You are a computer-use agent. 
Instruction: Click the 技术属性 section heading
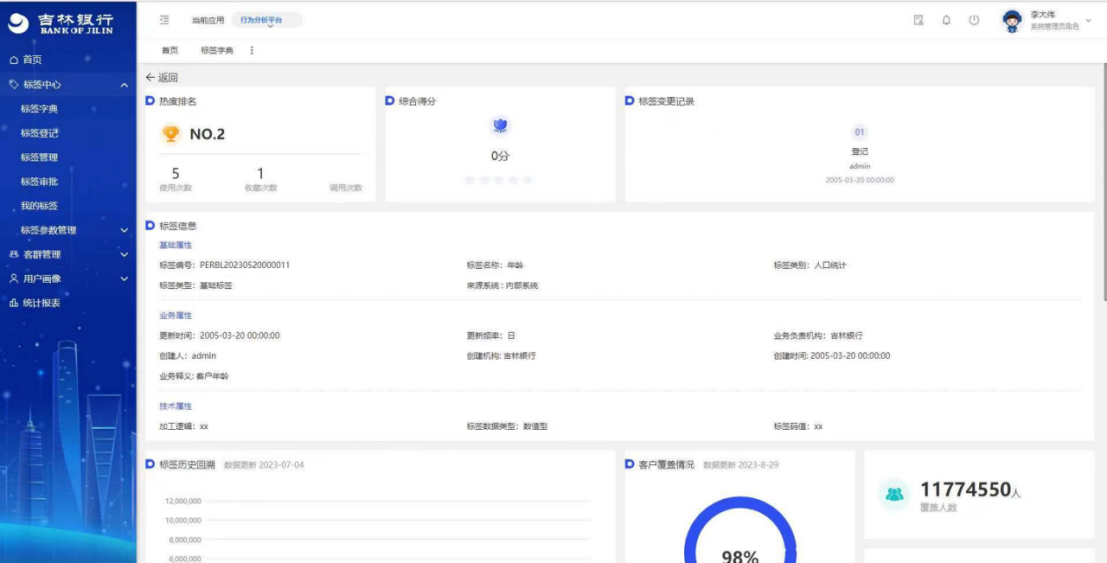click(x=176, y=406)
